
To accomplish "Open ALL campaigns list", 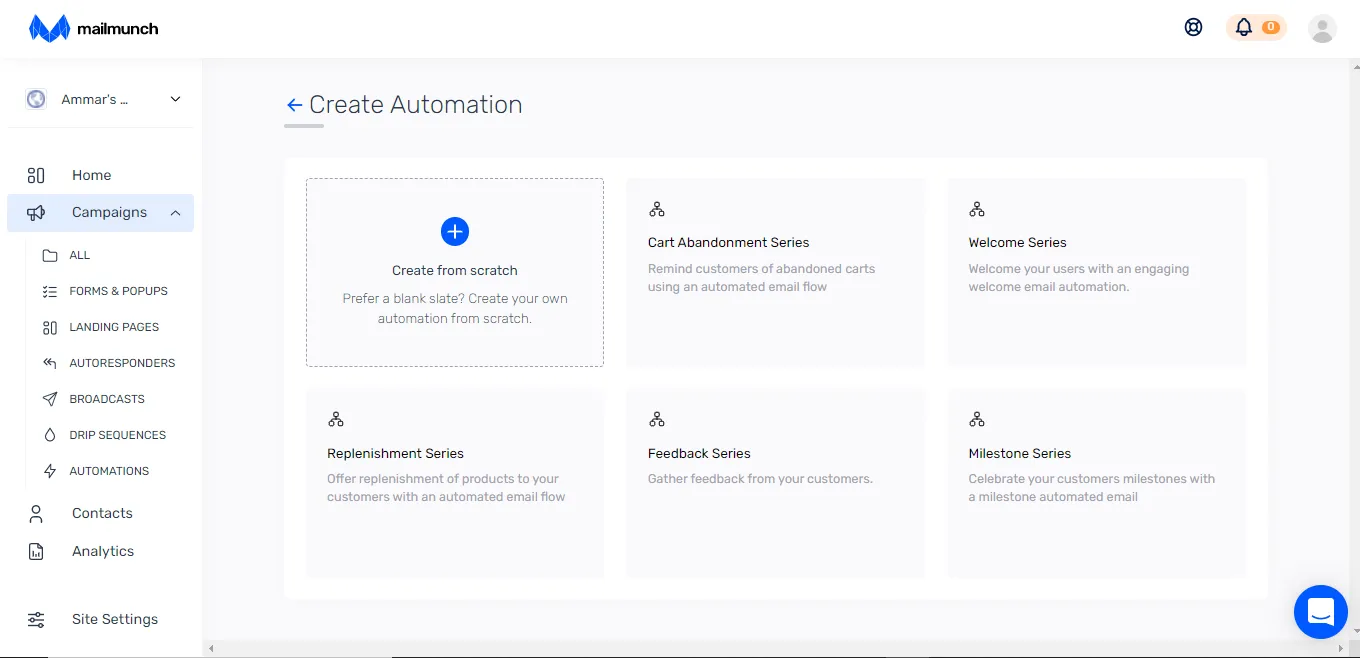I will 80,255.
